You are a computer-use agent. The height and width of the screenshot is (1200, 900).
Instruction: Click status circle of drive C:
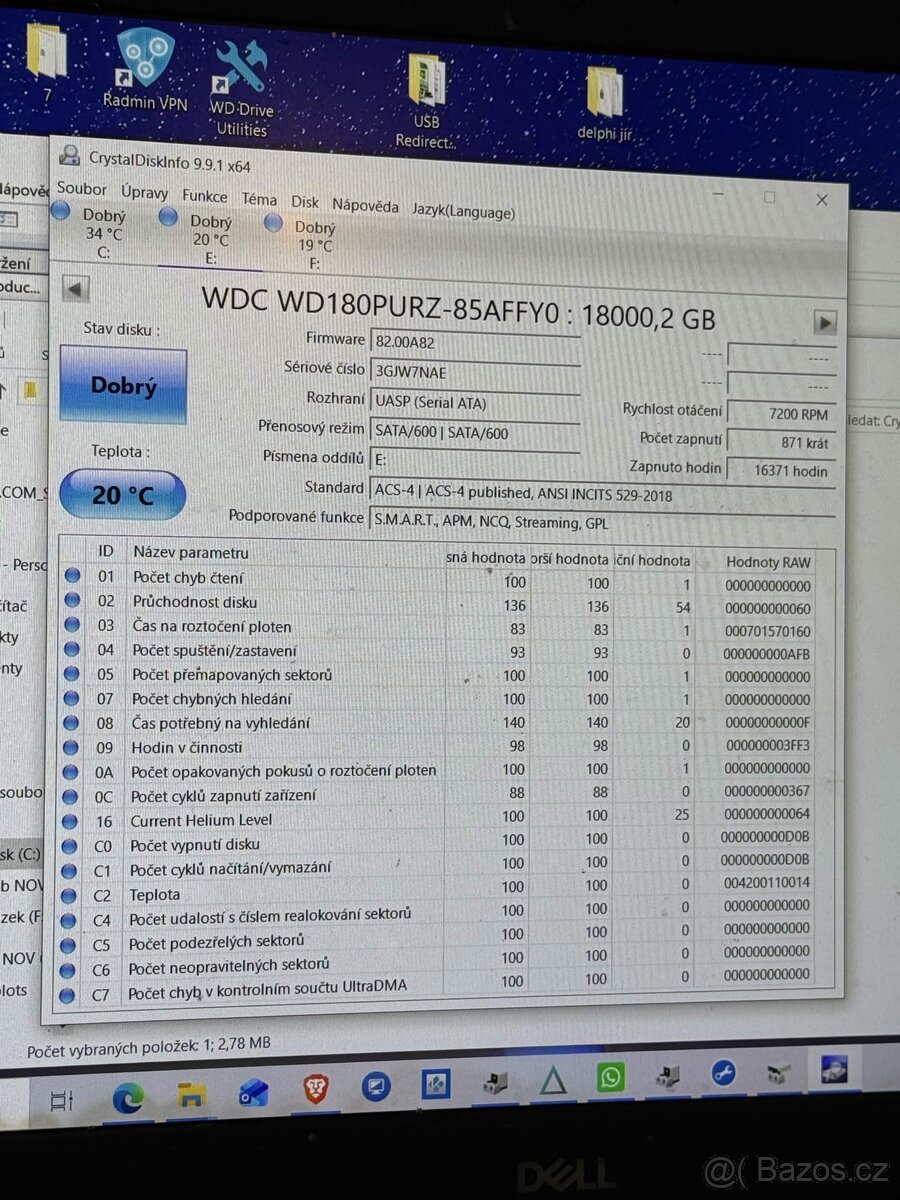[x=60, y=211]
